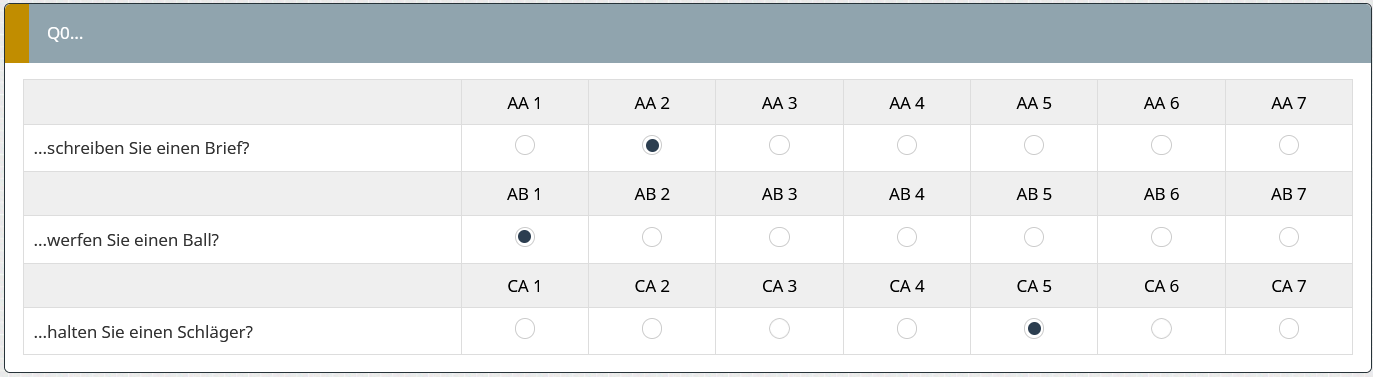This screenshot has width=1373, height=377.
Task: Choose AA 3 radio in the Brief row
Action: click(x=779, y=146)
